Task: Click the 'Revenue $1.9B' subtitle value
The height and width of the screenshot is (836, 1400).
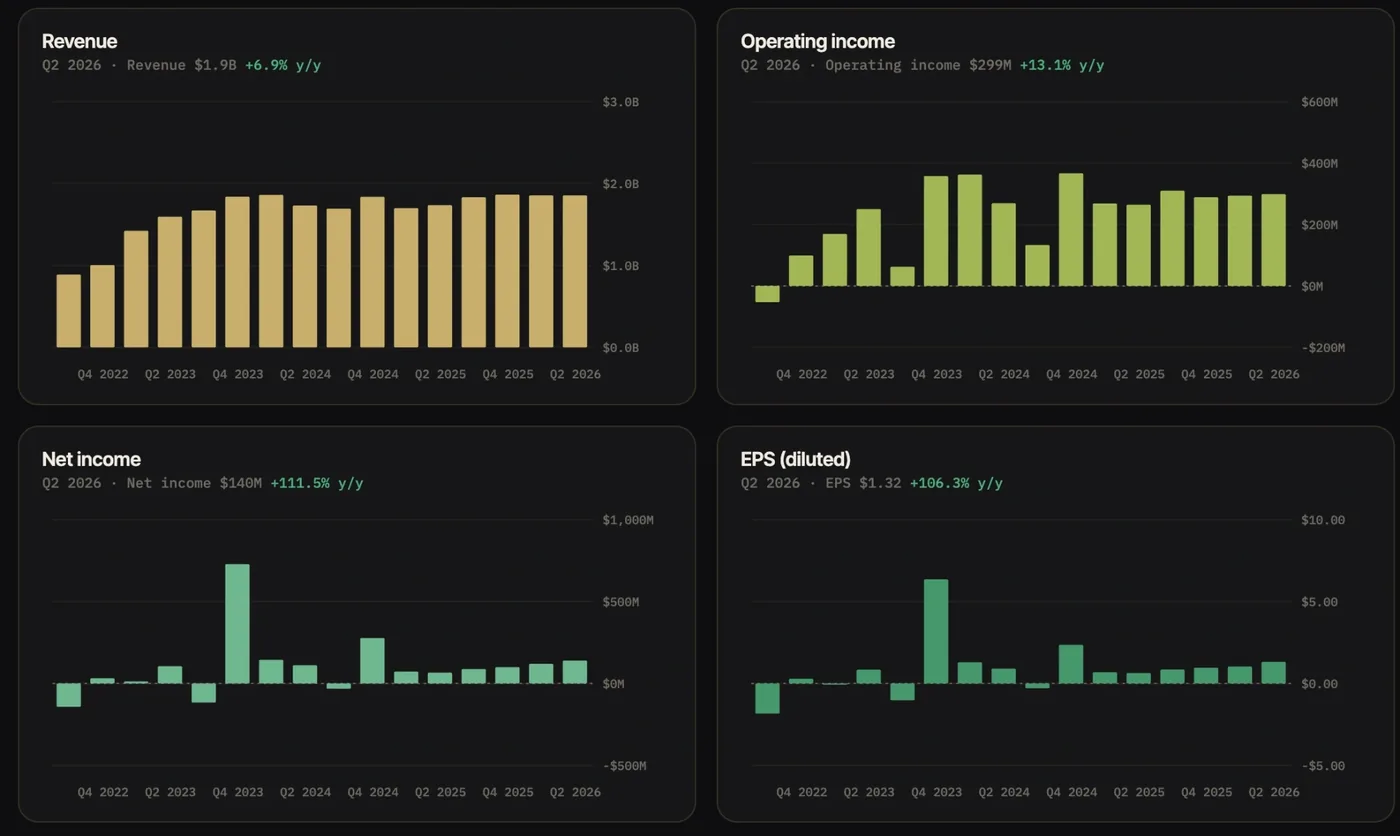Action: pos(181,65)
